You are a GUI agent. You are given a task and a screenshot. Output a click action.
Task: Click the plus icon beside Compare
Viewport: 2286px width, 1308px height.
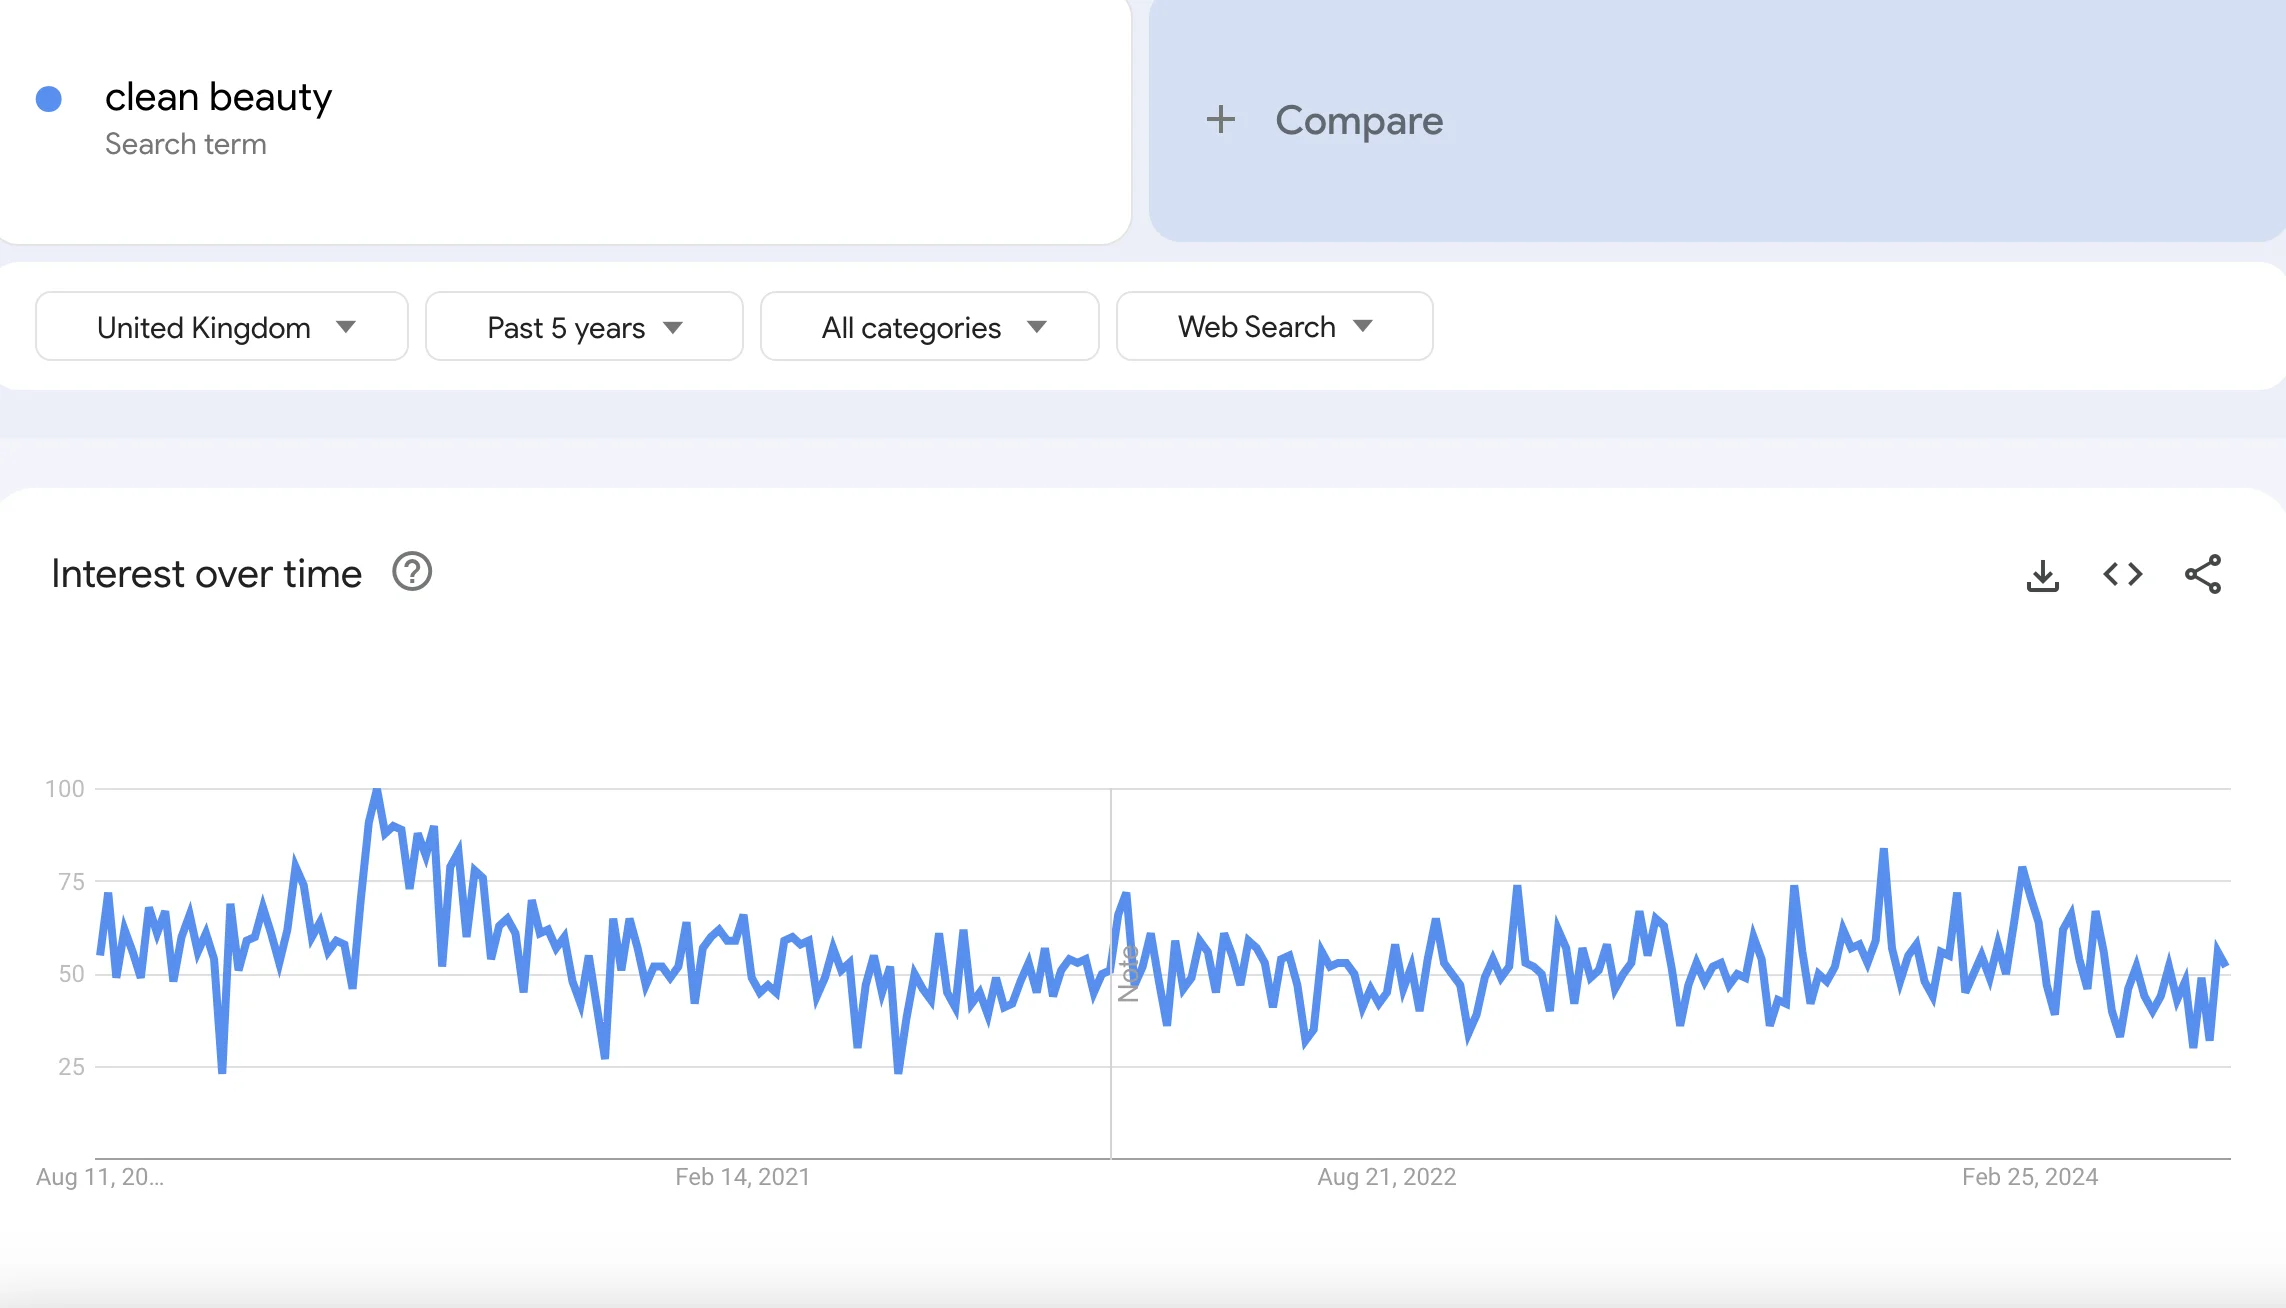(x=1220, y=120)
